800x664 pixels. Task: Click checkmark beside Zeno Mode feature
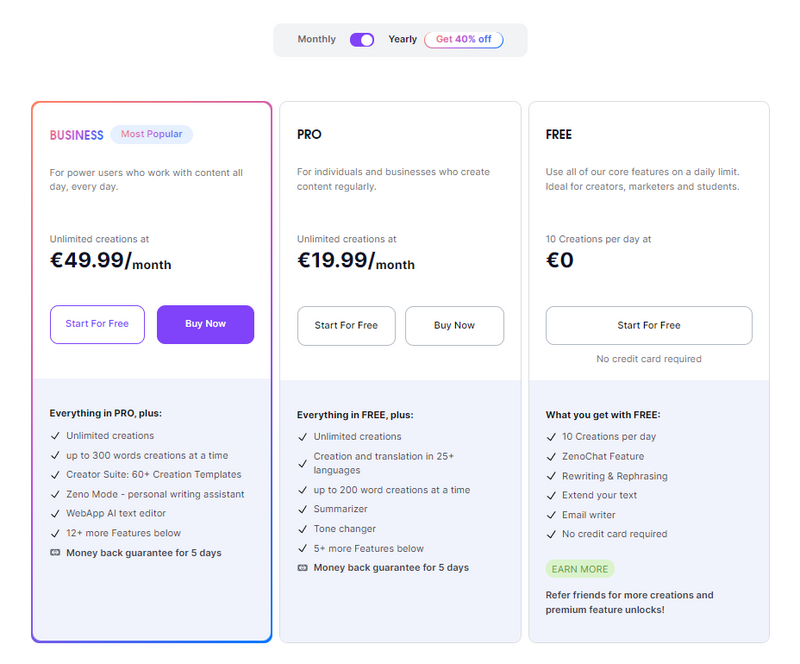coord(55,494)
